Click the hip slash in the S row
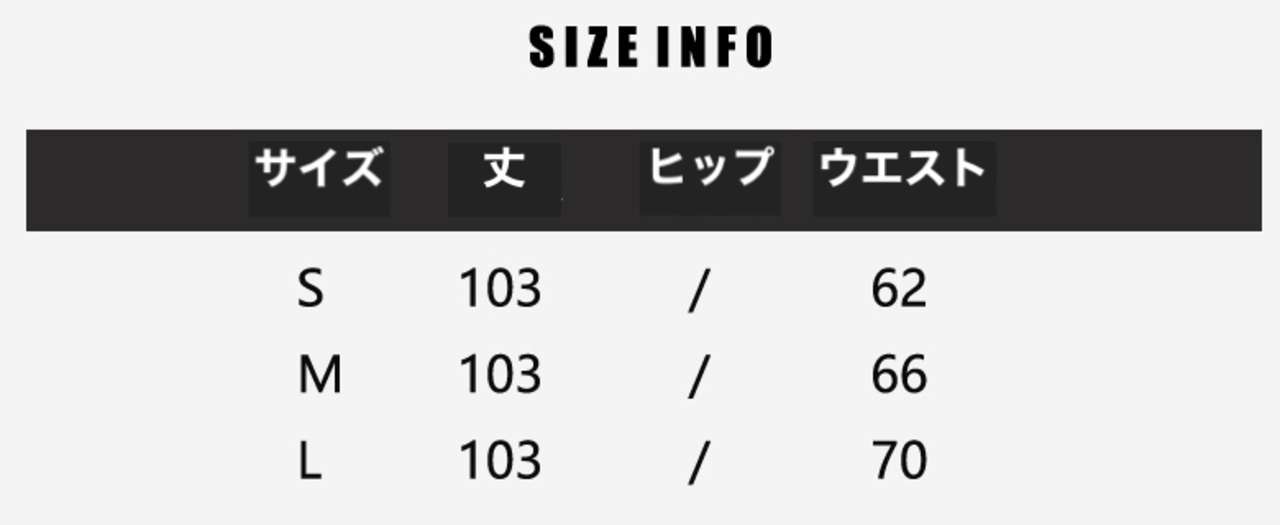 (x=698, y=292)
